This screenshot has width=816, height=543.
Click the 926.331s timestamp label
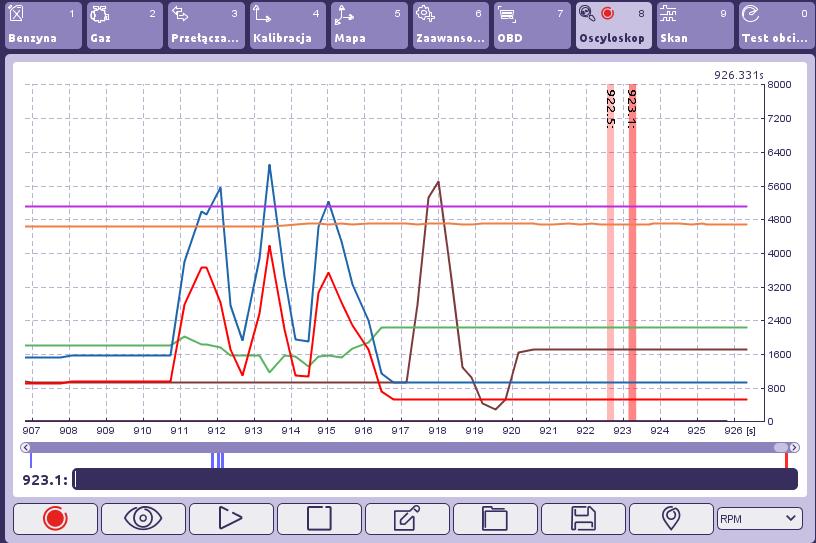tap(738, 75)
